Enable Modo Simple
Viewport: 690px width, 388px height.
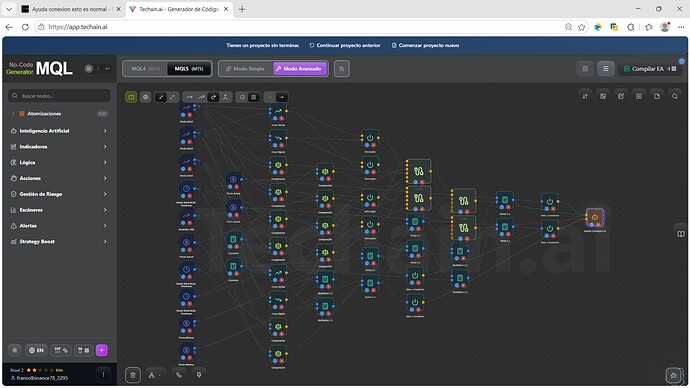point(246,69)
